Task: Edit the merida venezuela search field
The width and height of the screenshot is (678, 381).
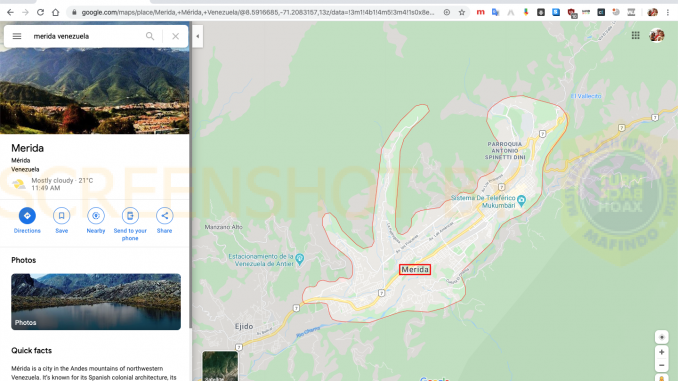Action: (x=86, y=36)
